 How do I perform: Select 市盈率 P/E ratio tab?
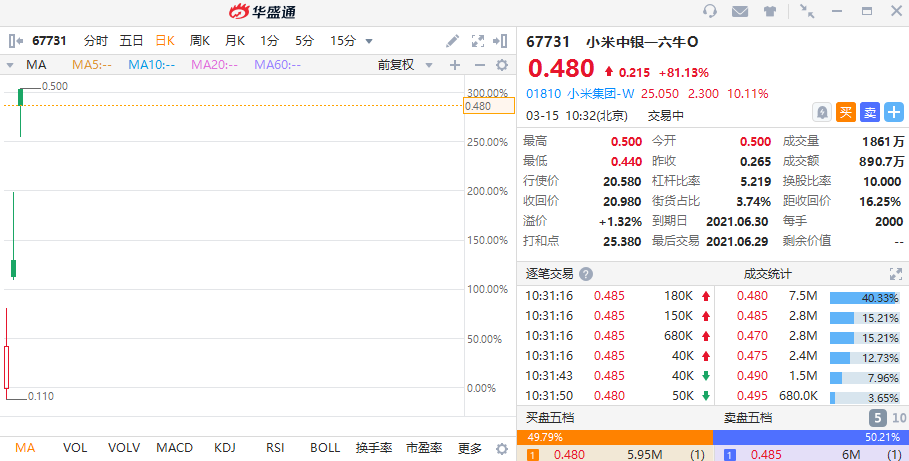[424, 448]
